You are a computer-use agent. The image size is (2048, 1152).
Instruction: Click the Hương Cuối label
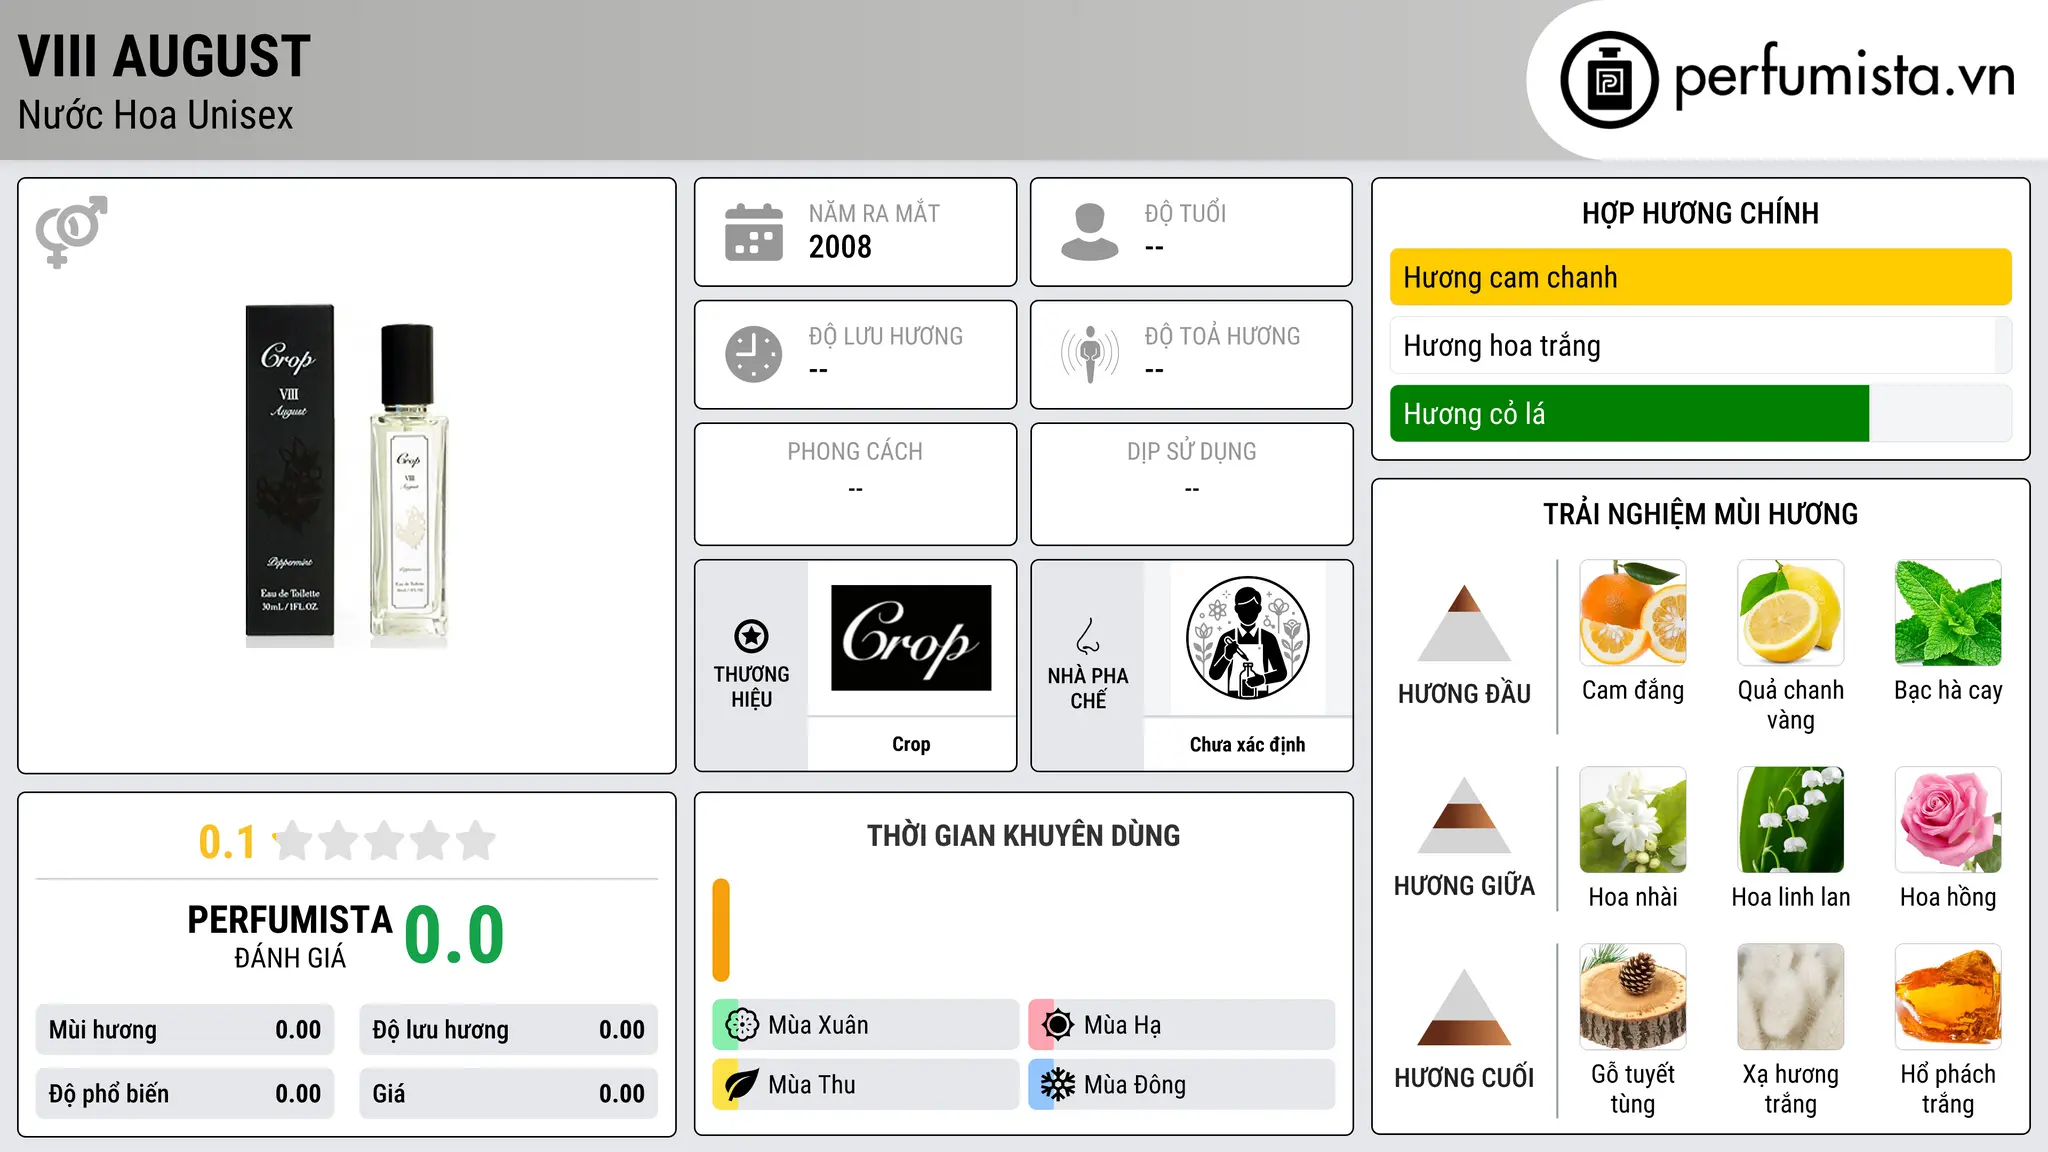[1464, 1078]
